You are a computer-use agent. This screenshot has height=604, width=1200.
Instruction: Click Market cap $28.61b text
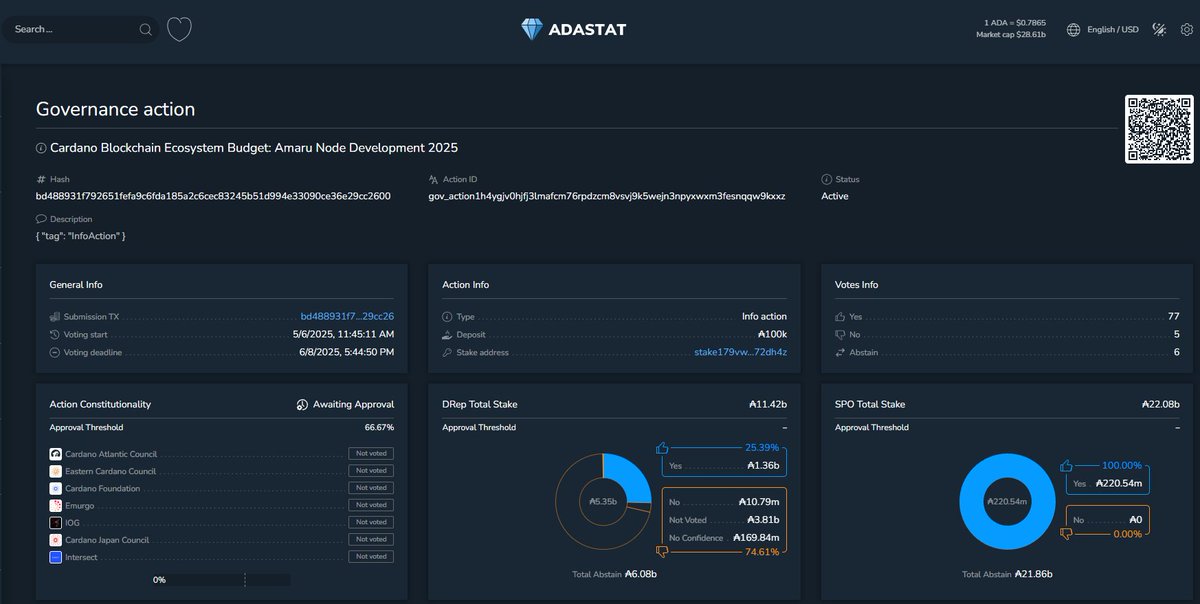pyautogui.click(x=1011, y=35)
